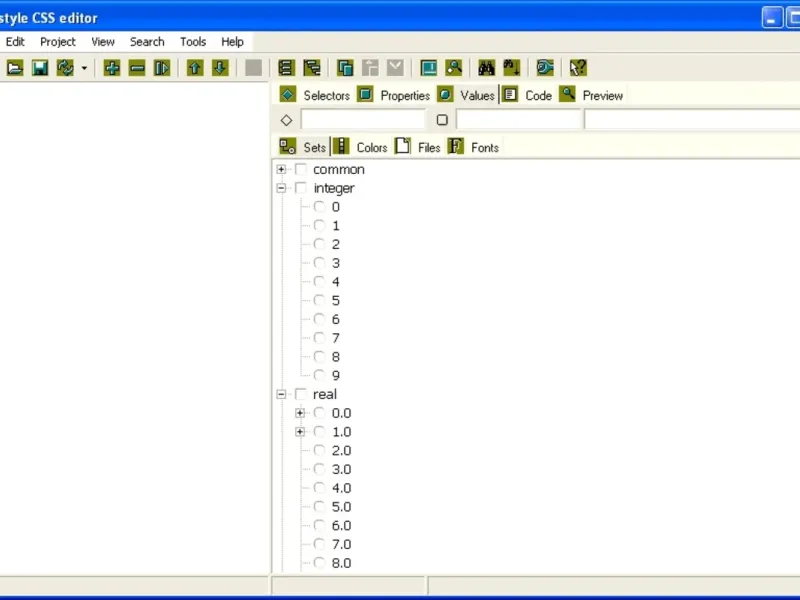This screenshot has width=800, height=600.
Task: Select the radio button for integer 5
Action: pyautogui.click(x=319, y=301)
